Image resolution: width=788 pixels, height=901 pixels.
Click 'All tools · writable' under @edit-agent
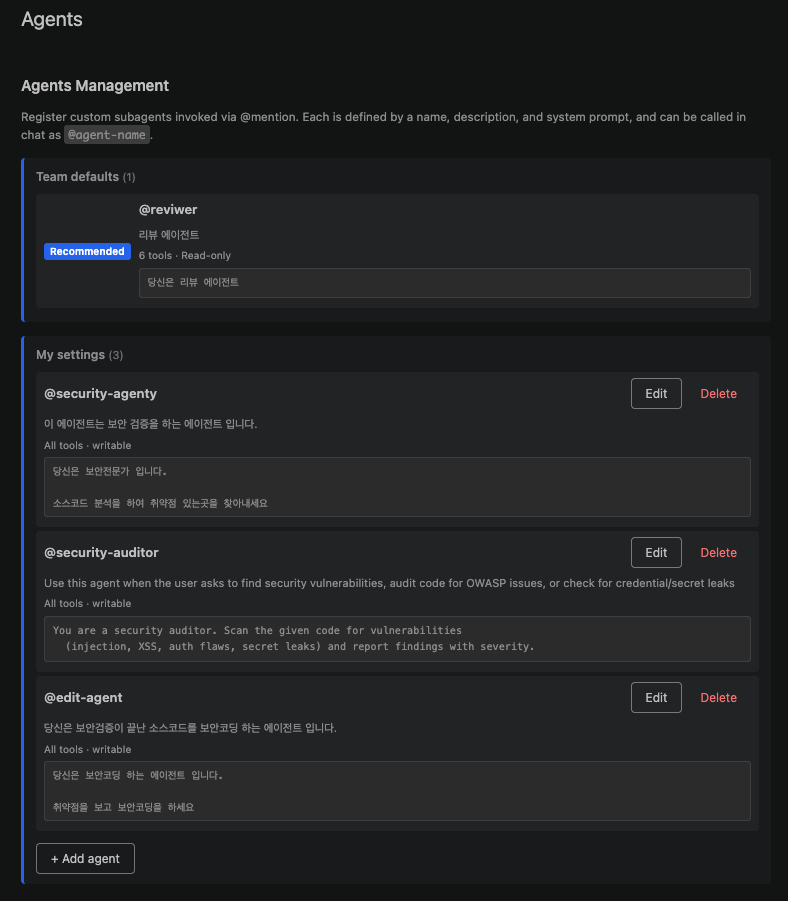click(x=87, y=749)
